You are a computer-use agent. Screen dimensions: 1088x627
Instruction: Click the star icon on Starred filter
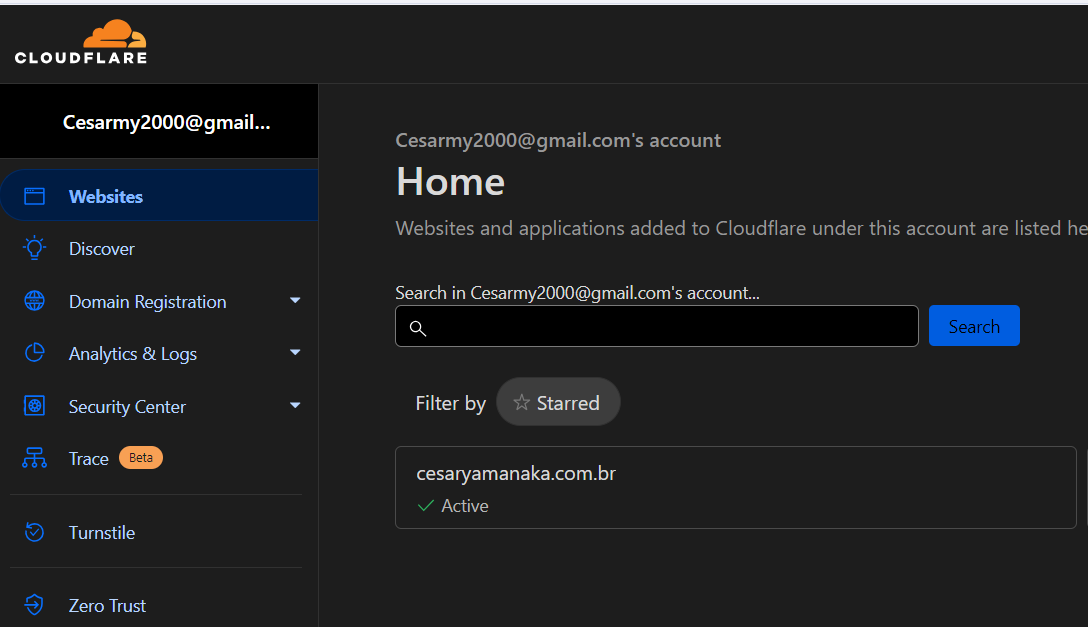click(x=521, y=402)
